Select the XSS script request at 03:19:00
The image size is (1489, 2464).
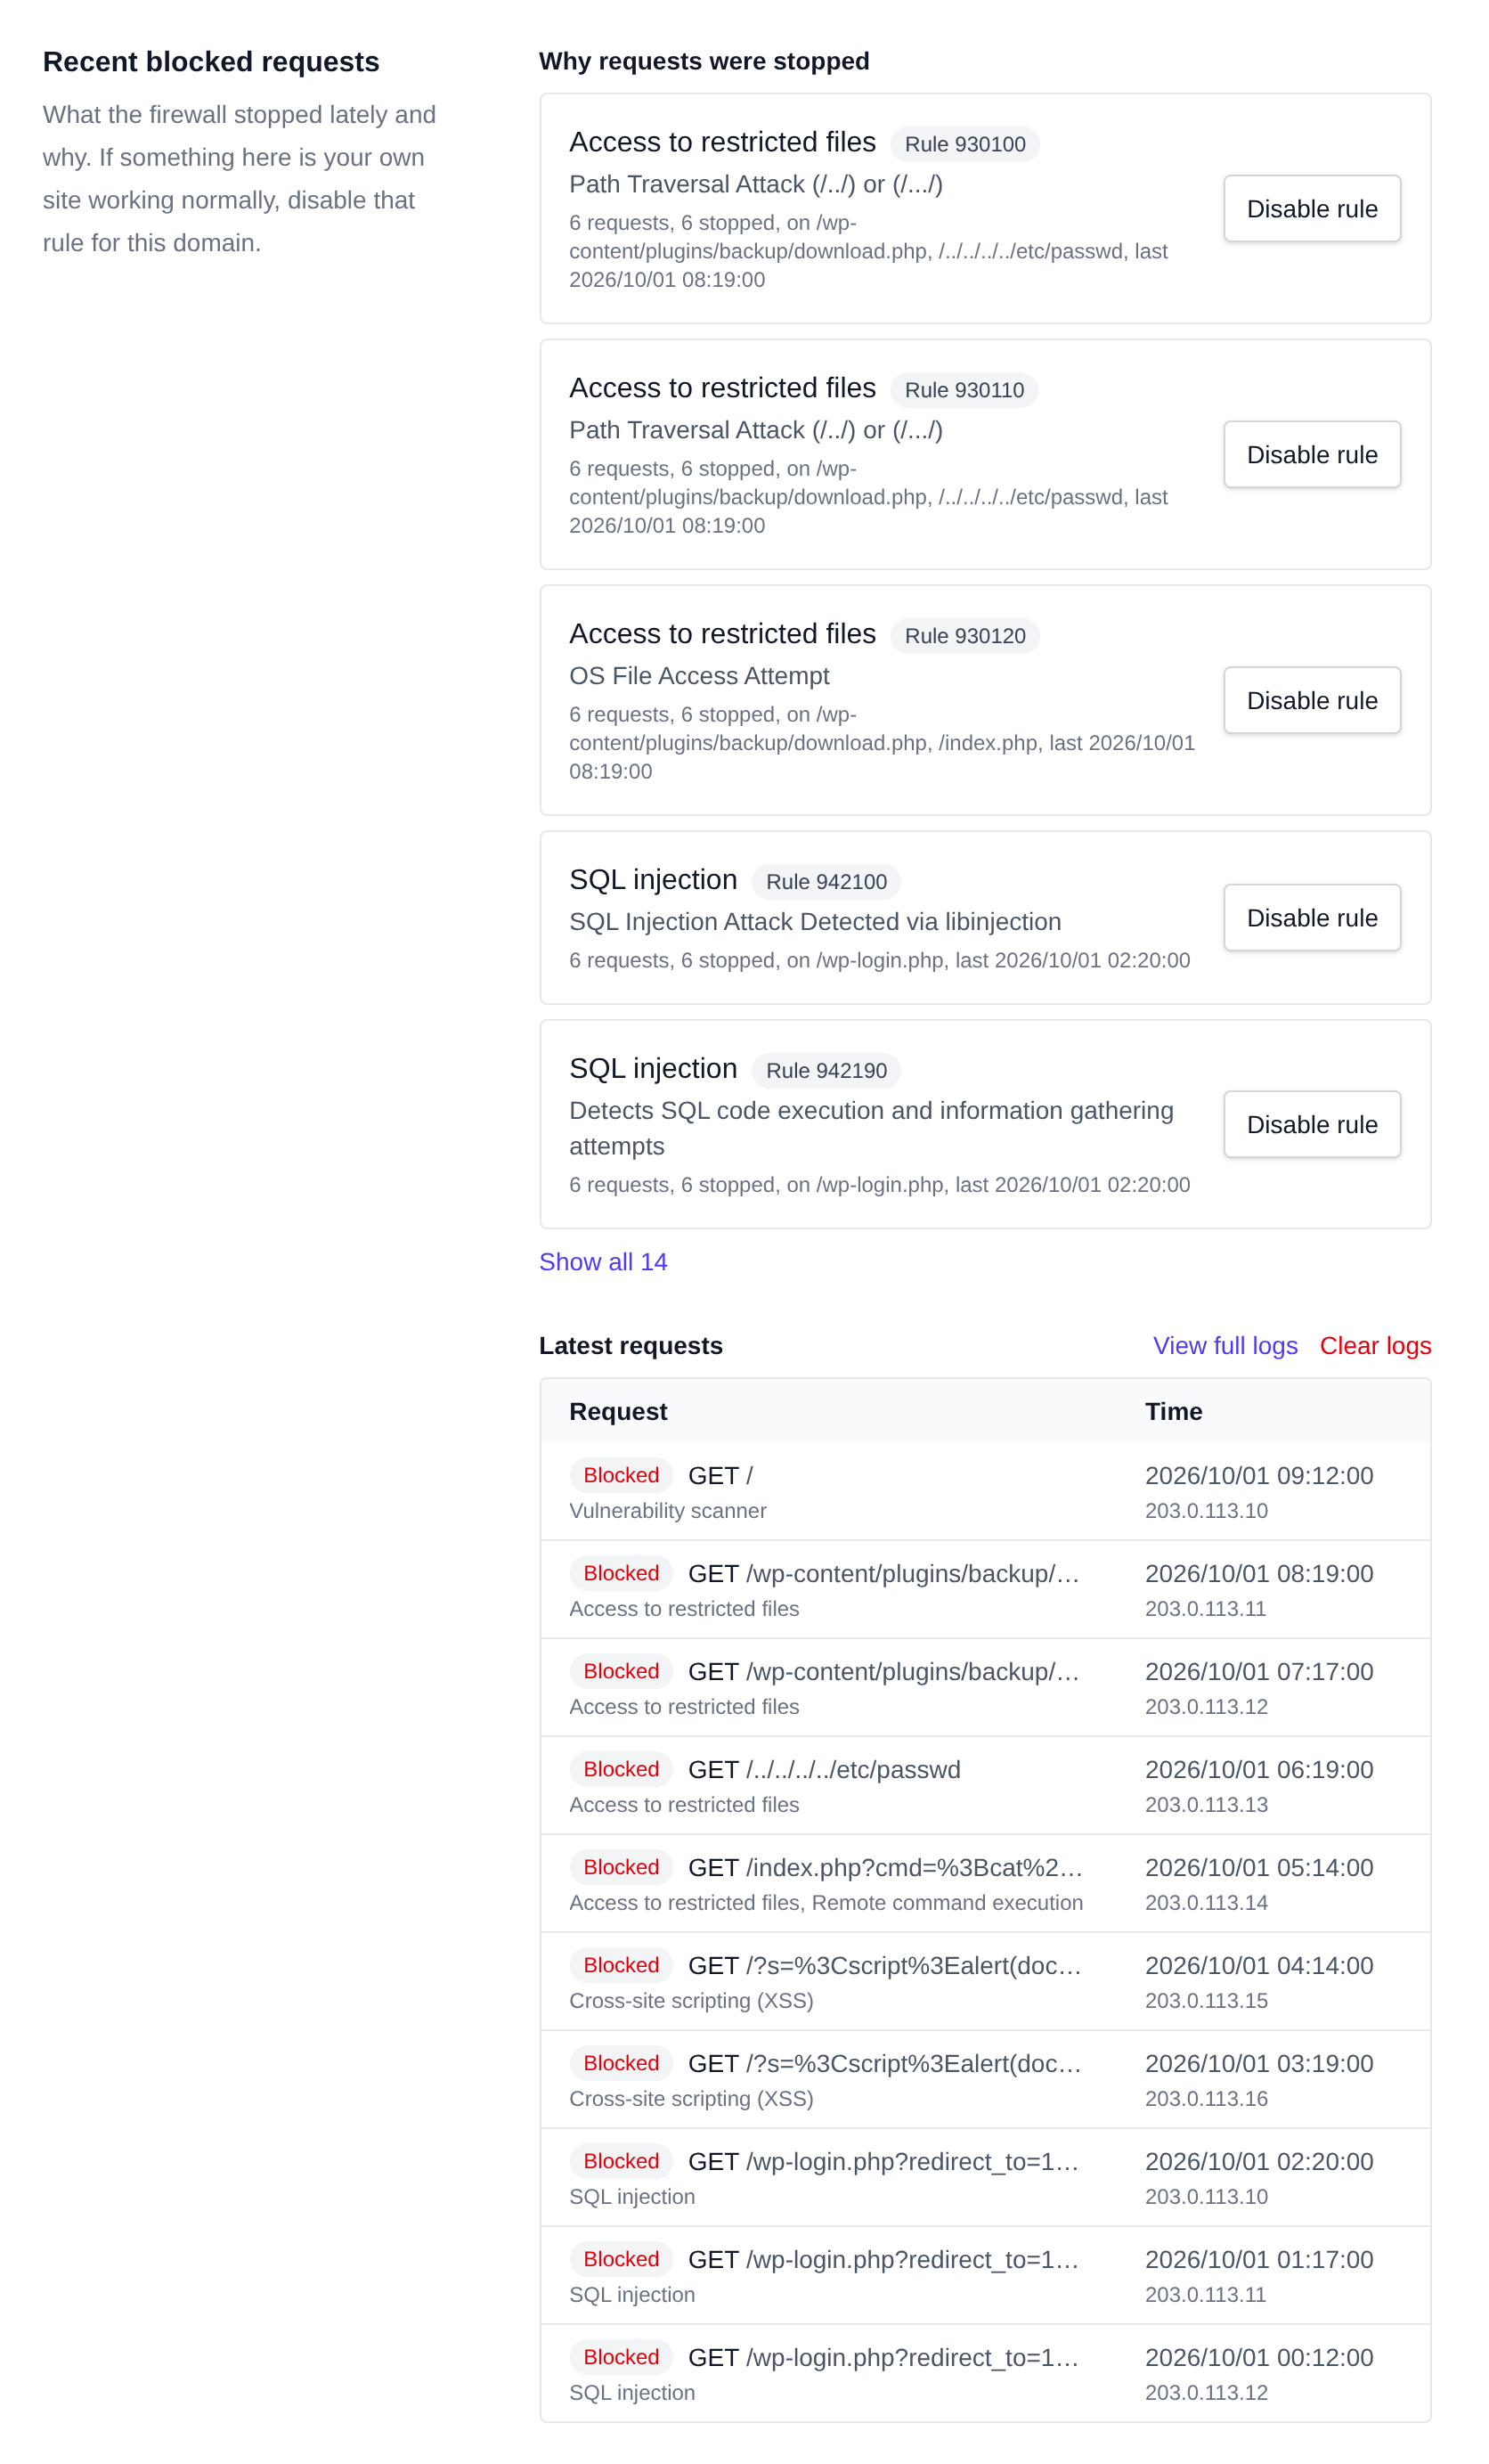pyautogui.click(x=985, y=2079)
